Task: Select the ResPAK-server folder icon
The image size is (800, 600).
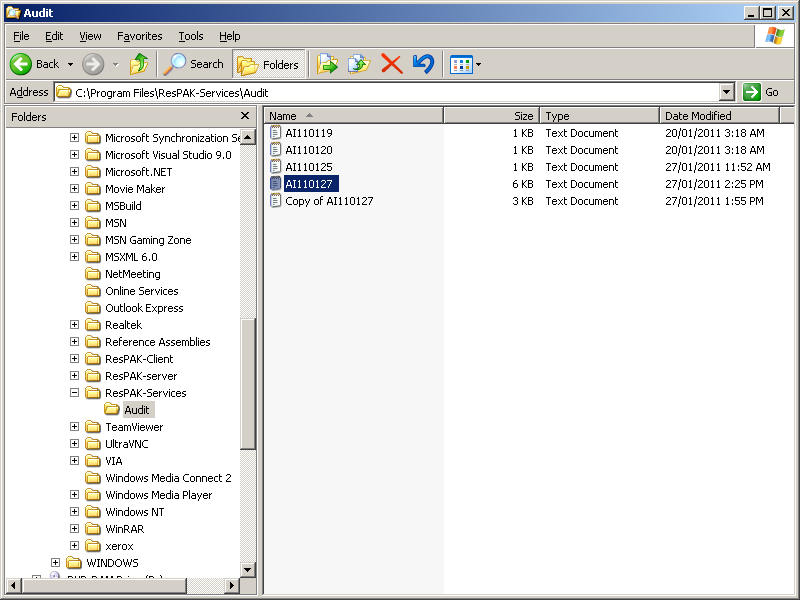Action: click(93, 376)
